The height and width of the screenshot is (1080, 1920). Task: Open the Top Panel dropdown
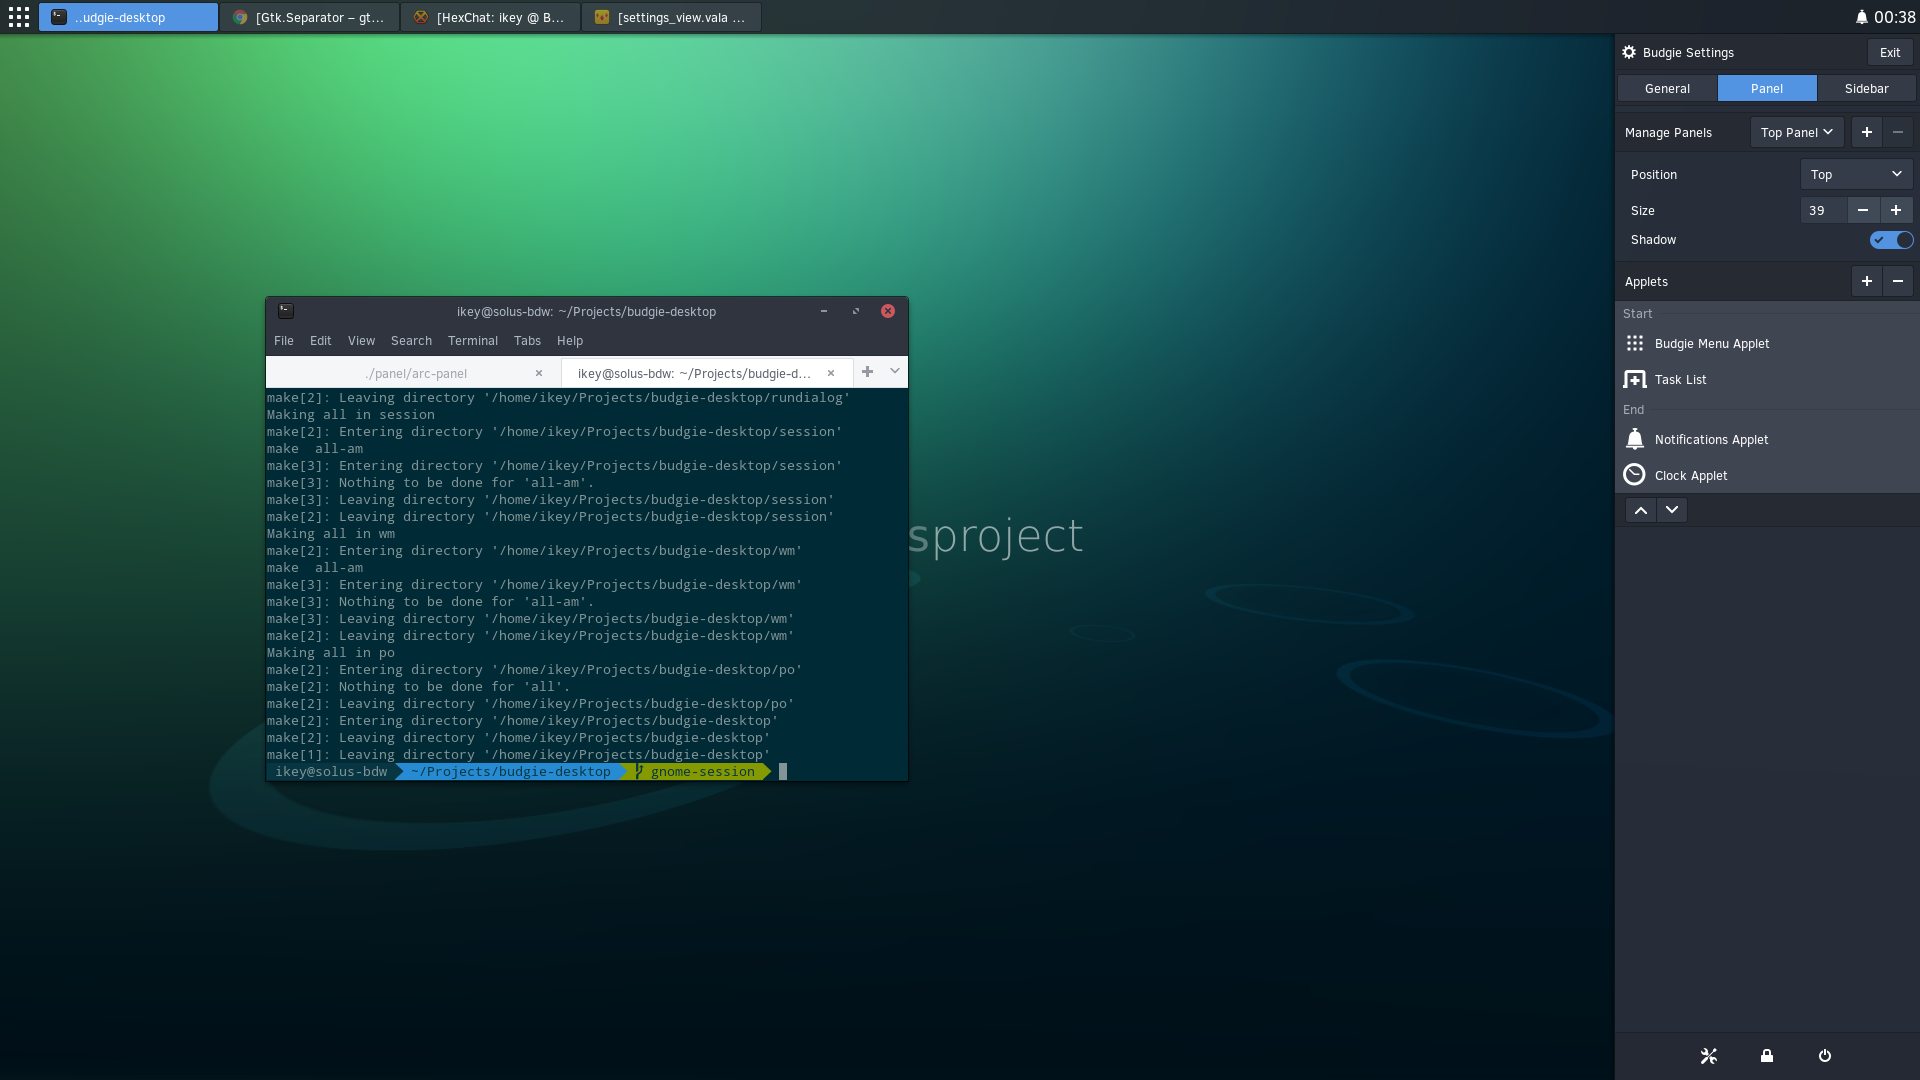click(x=1797, y=132)
